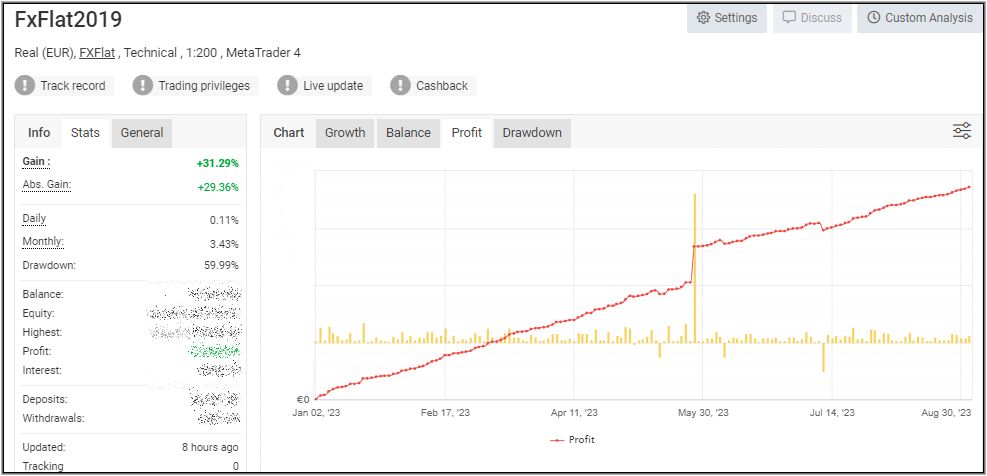
Task: Click the tall yellow bar near May 30
Action: (694, 270)
